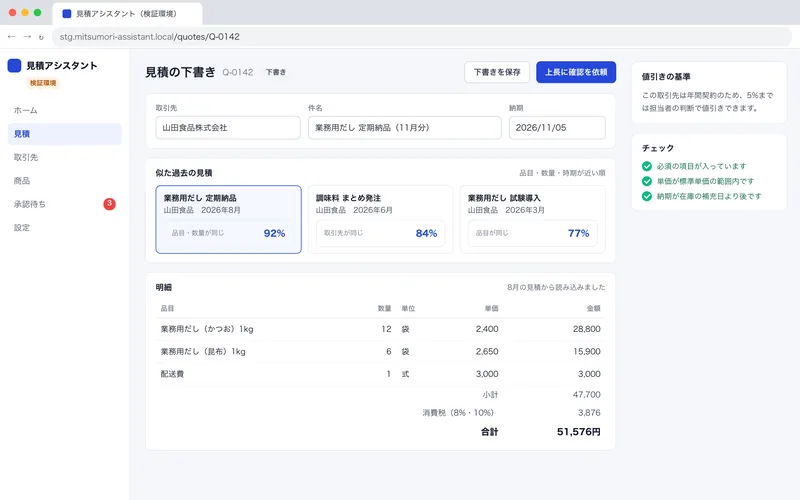The width and height of the screenshot is (800, 500).
Task: Click the 取引先 input field 山田食品株式会社
Action: (228, 128)
